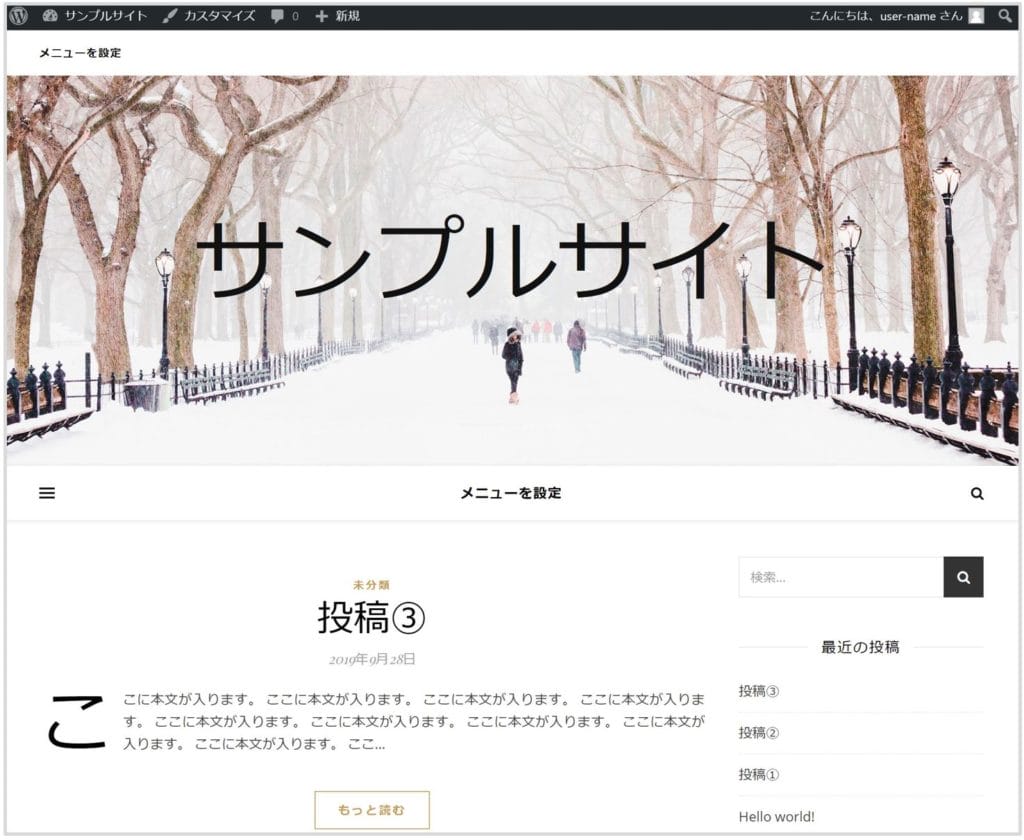
Task: Open the カスタマイズ customizer
Action: (x=208, y=16)
